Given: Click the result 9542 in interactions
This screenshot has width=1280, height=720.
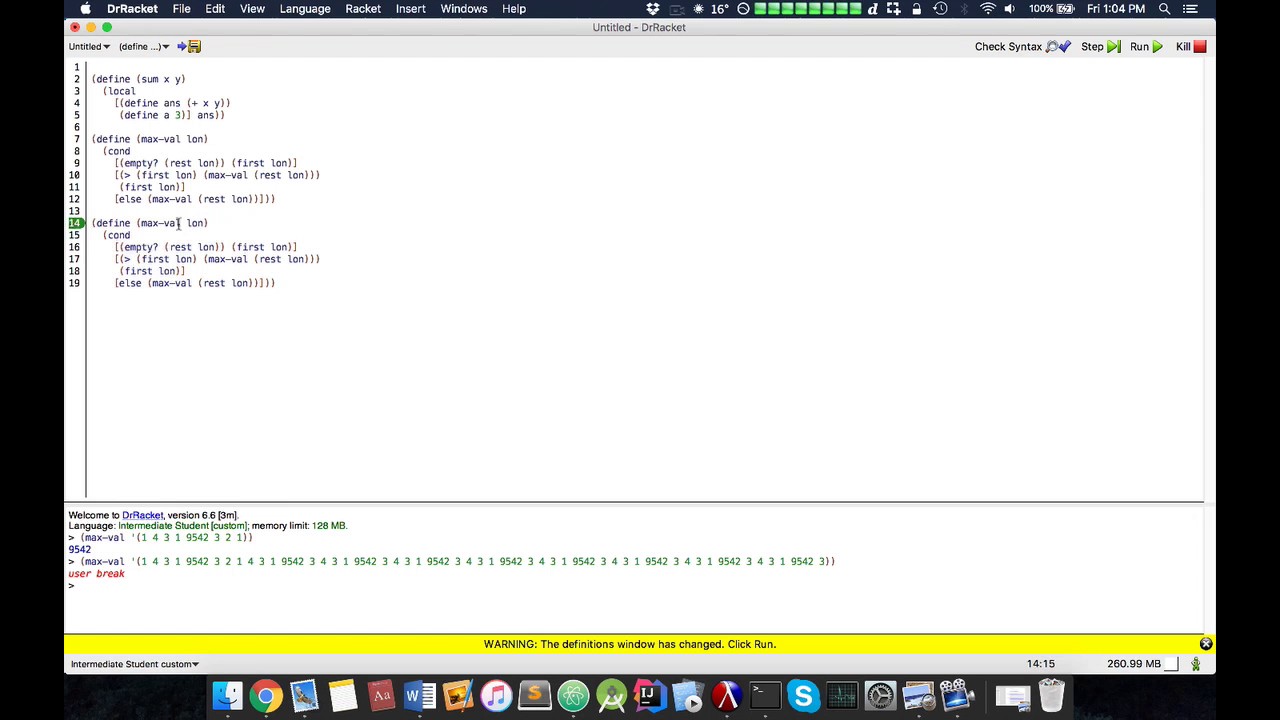Looking at the screenshot, I should click(x=79, y=550).
